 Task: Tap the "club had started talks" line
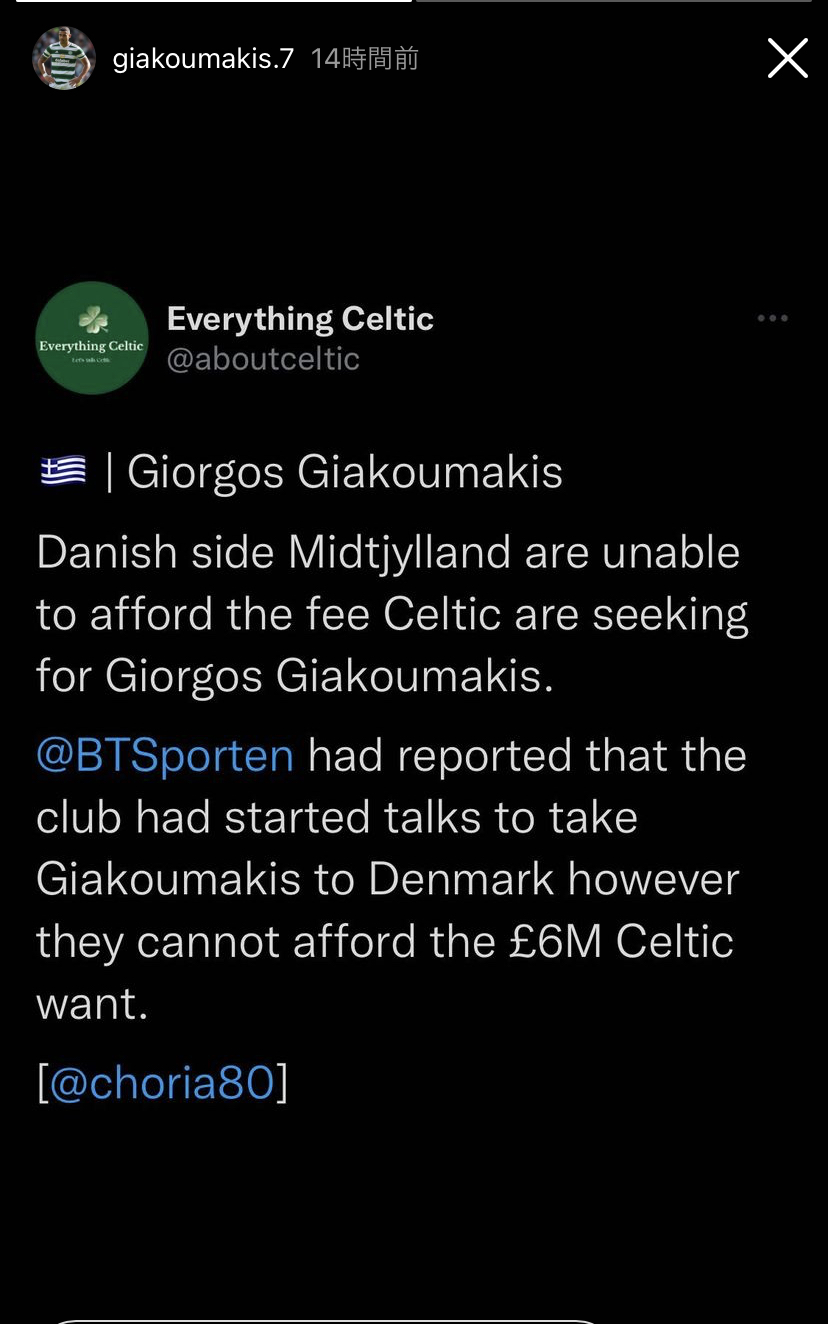coord(337,817)
